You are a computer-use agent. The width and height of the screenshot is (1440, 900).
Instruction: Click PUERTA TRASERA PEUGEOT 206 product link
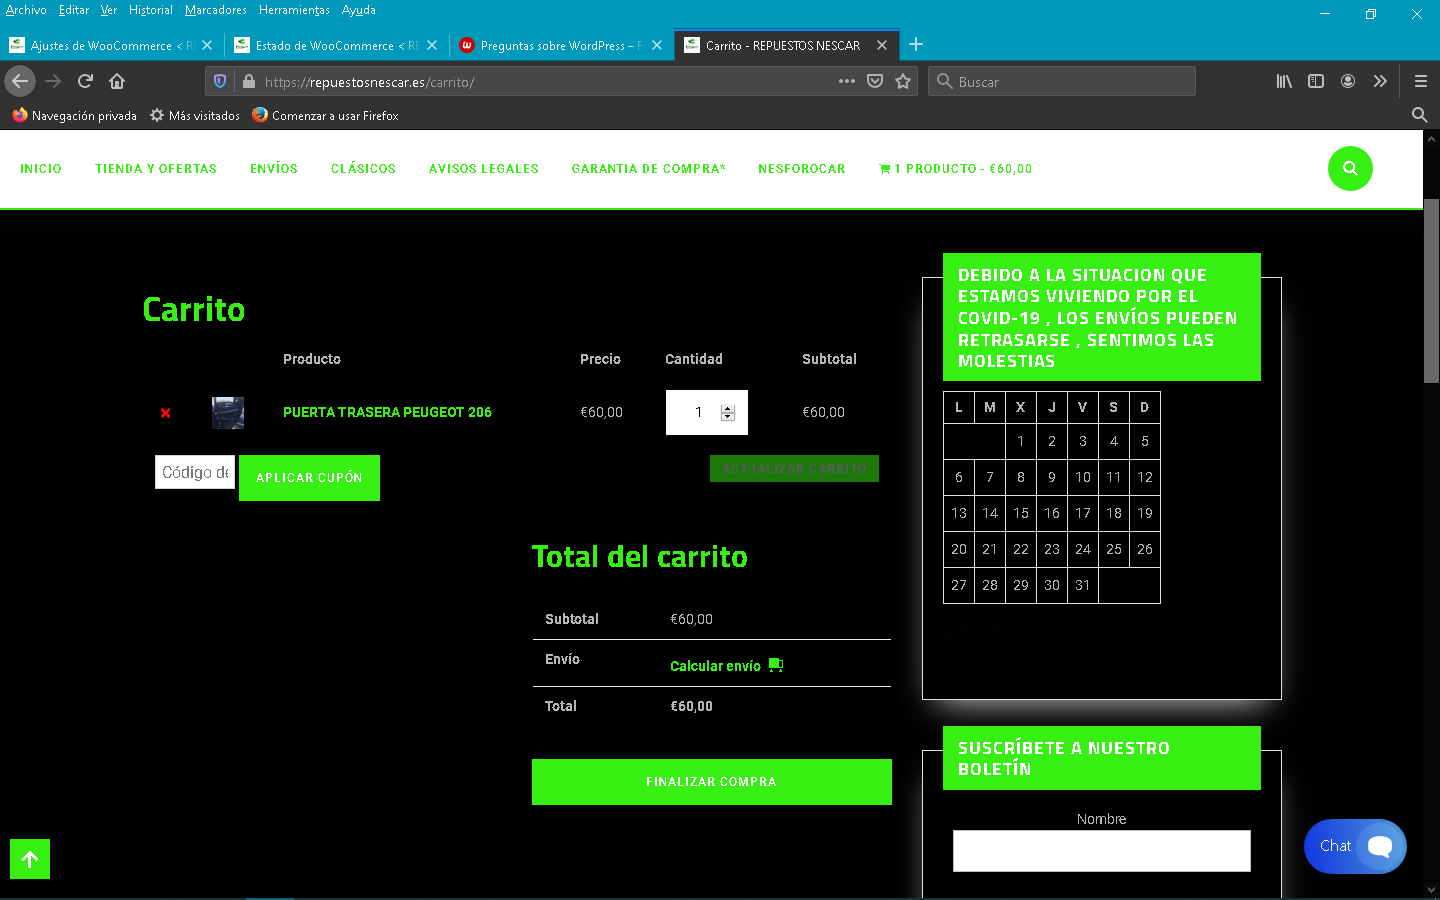[x=387, y=412]
